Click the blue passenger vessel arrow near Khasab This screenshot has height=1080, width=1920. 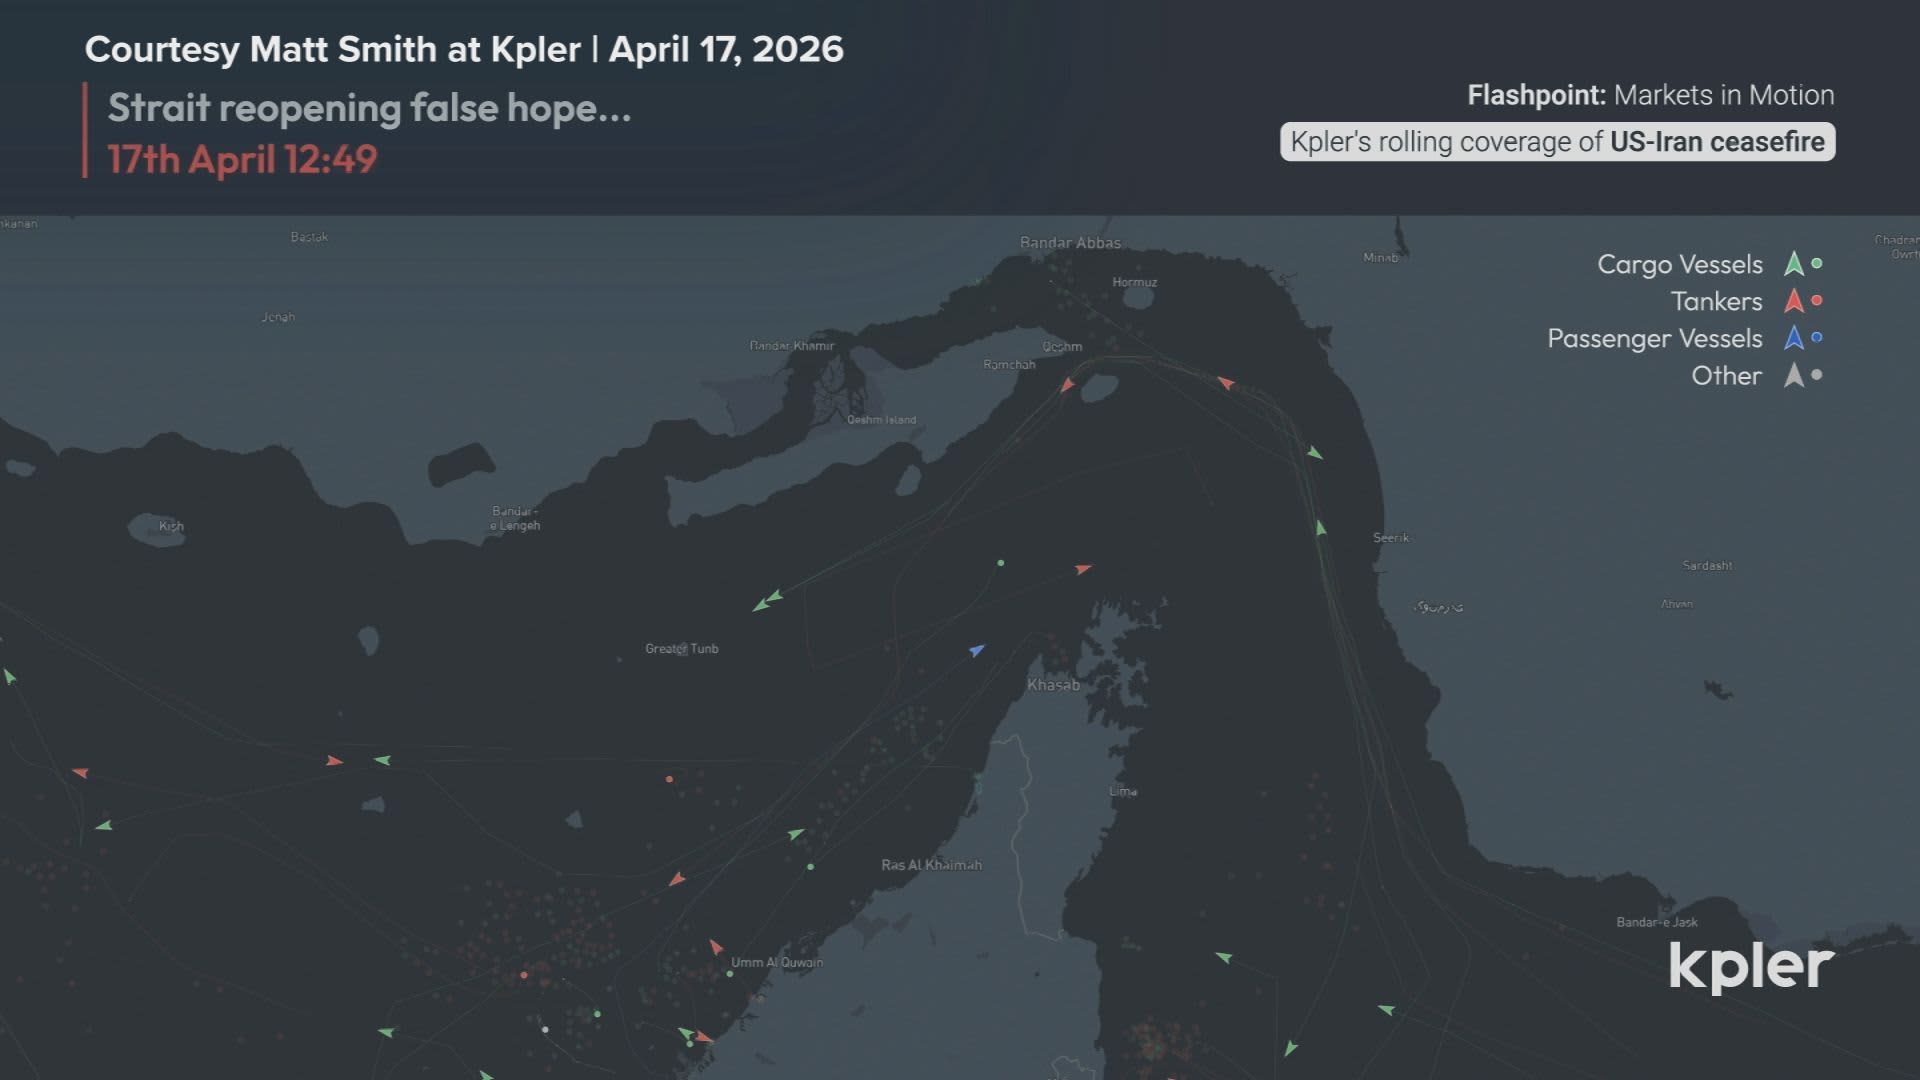click(x=976, y=651)
